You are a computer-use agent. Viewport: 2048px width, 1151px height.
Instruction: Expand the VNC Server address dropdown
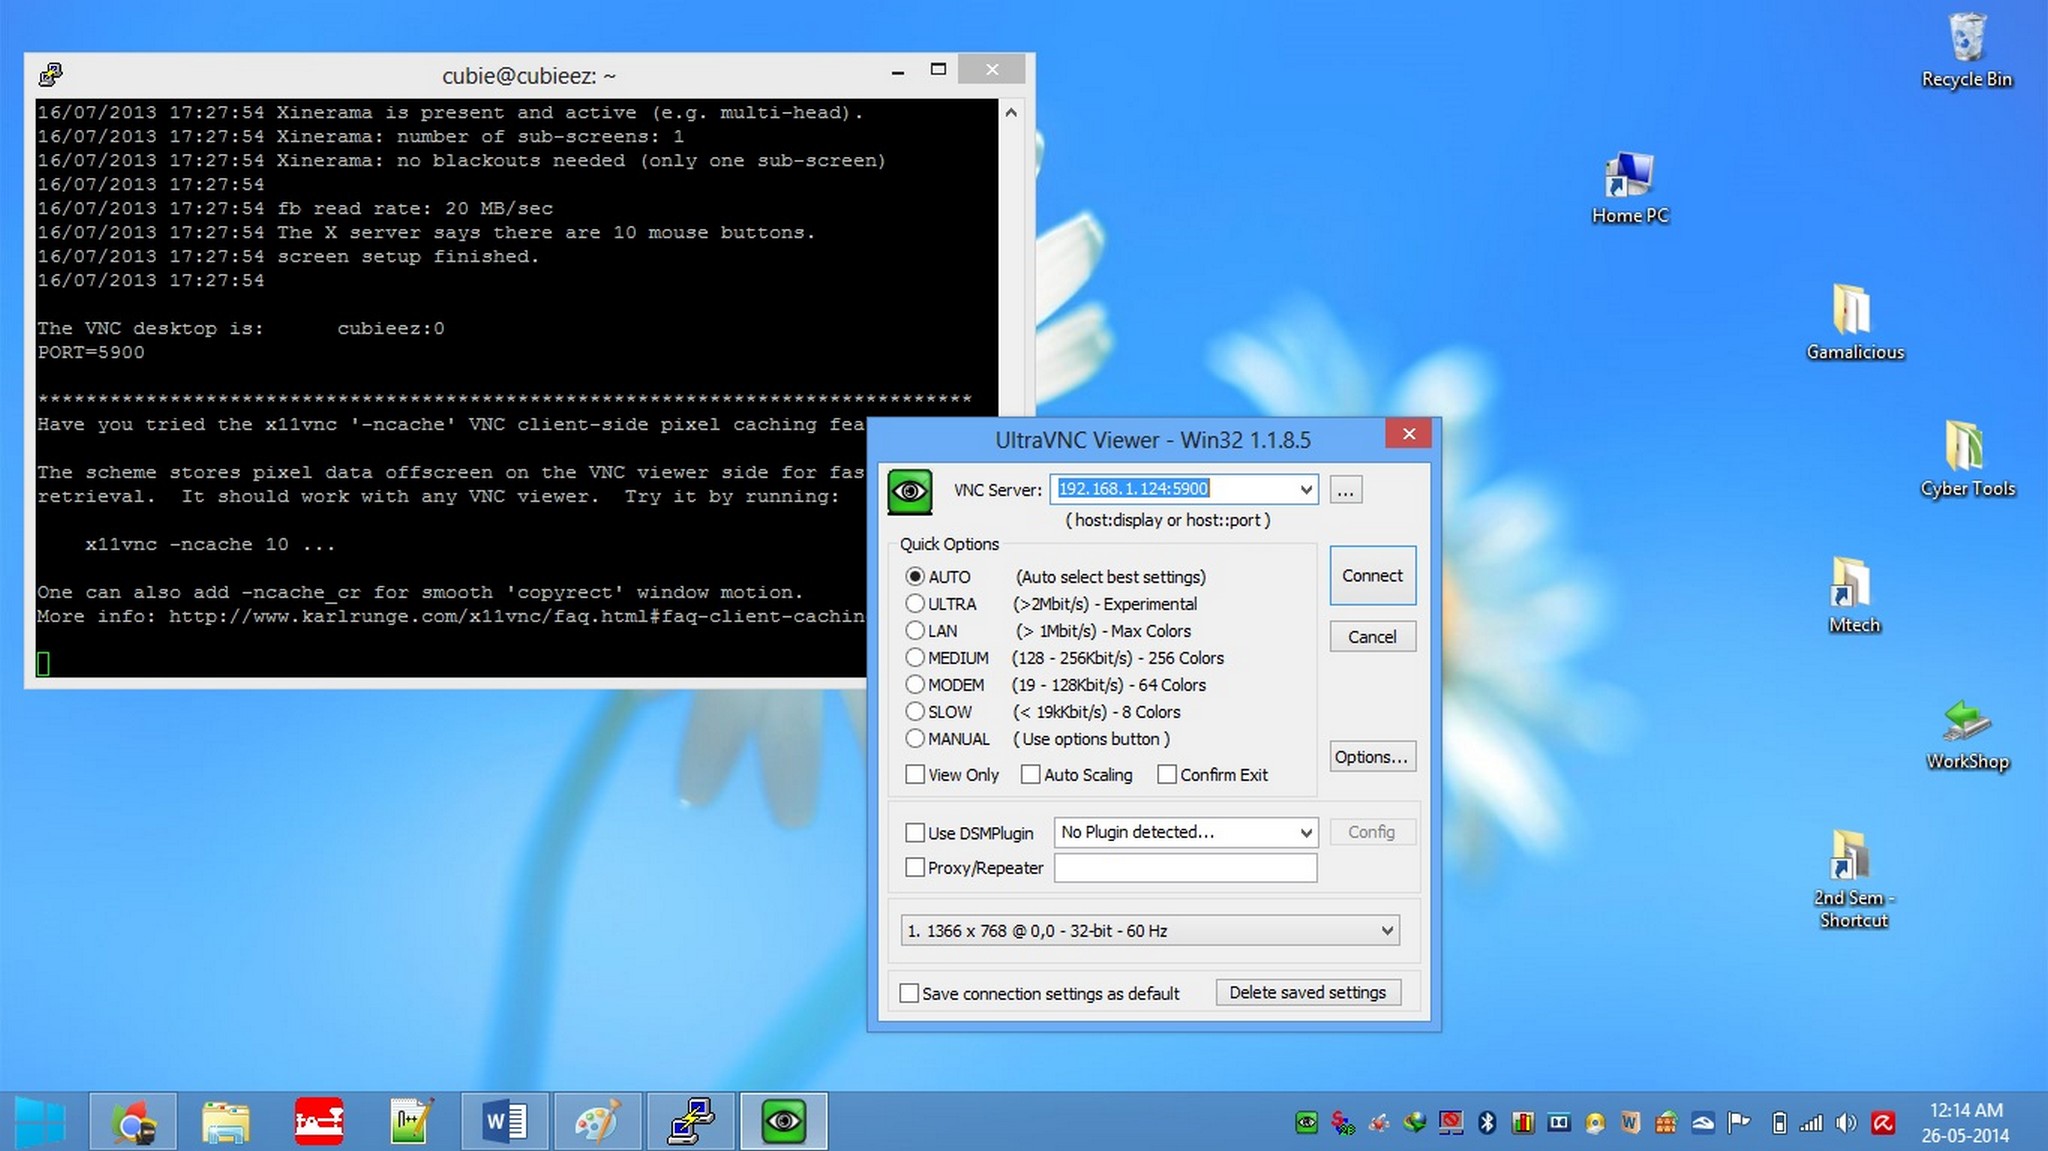point(1303,488)
